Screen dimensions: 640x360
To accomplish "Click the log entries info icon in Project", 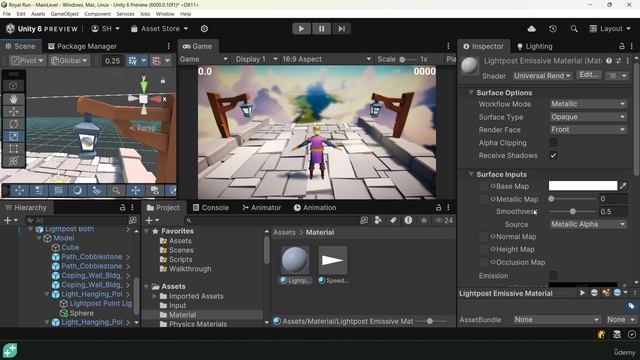I will pyautogui.click(x=408, y=220).
